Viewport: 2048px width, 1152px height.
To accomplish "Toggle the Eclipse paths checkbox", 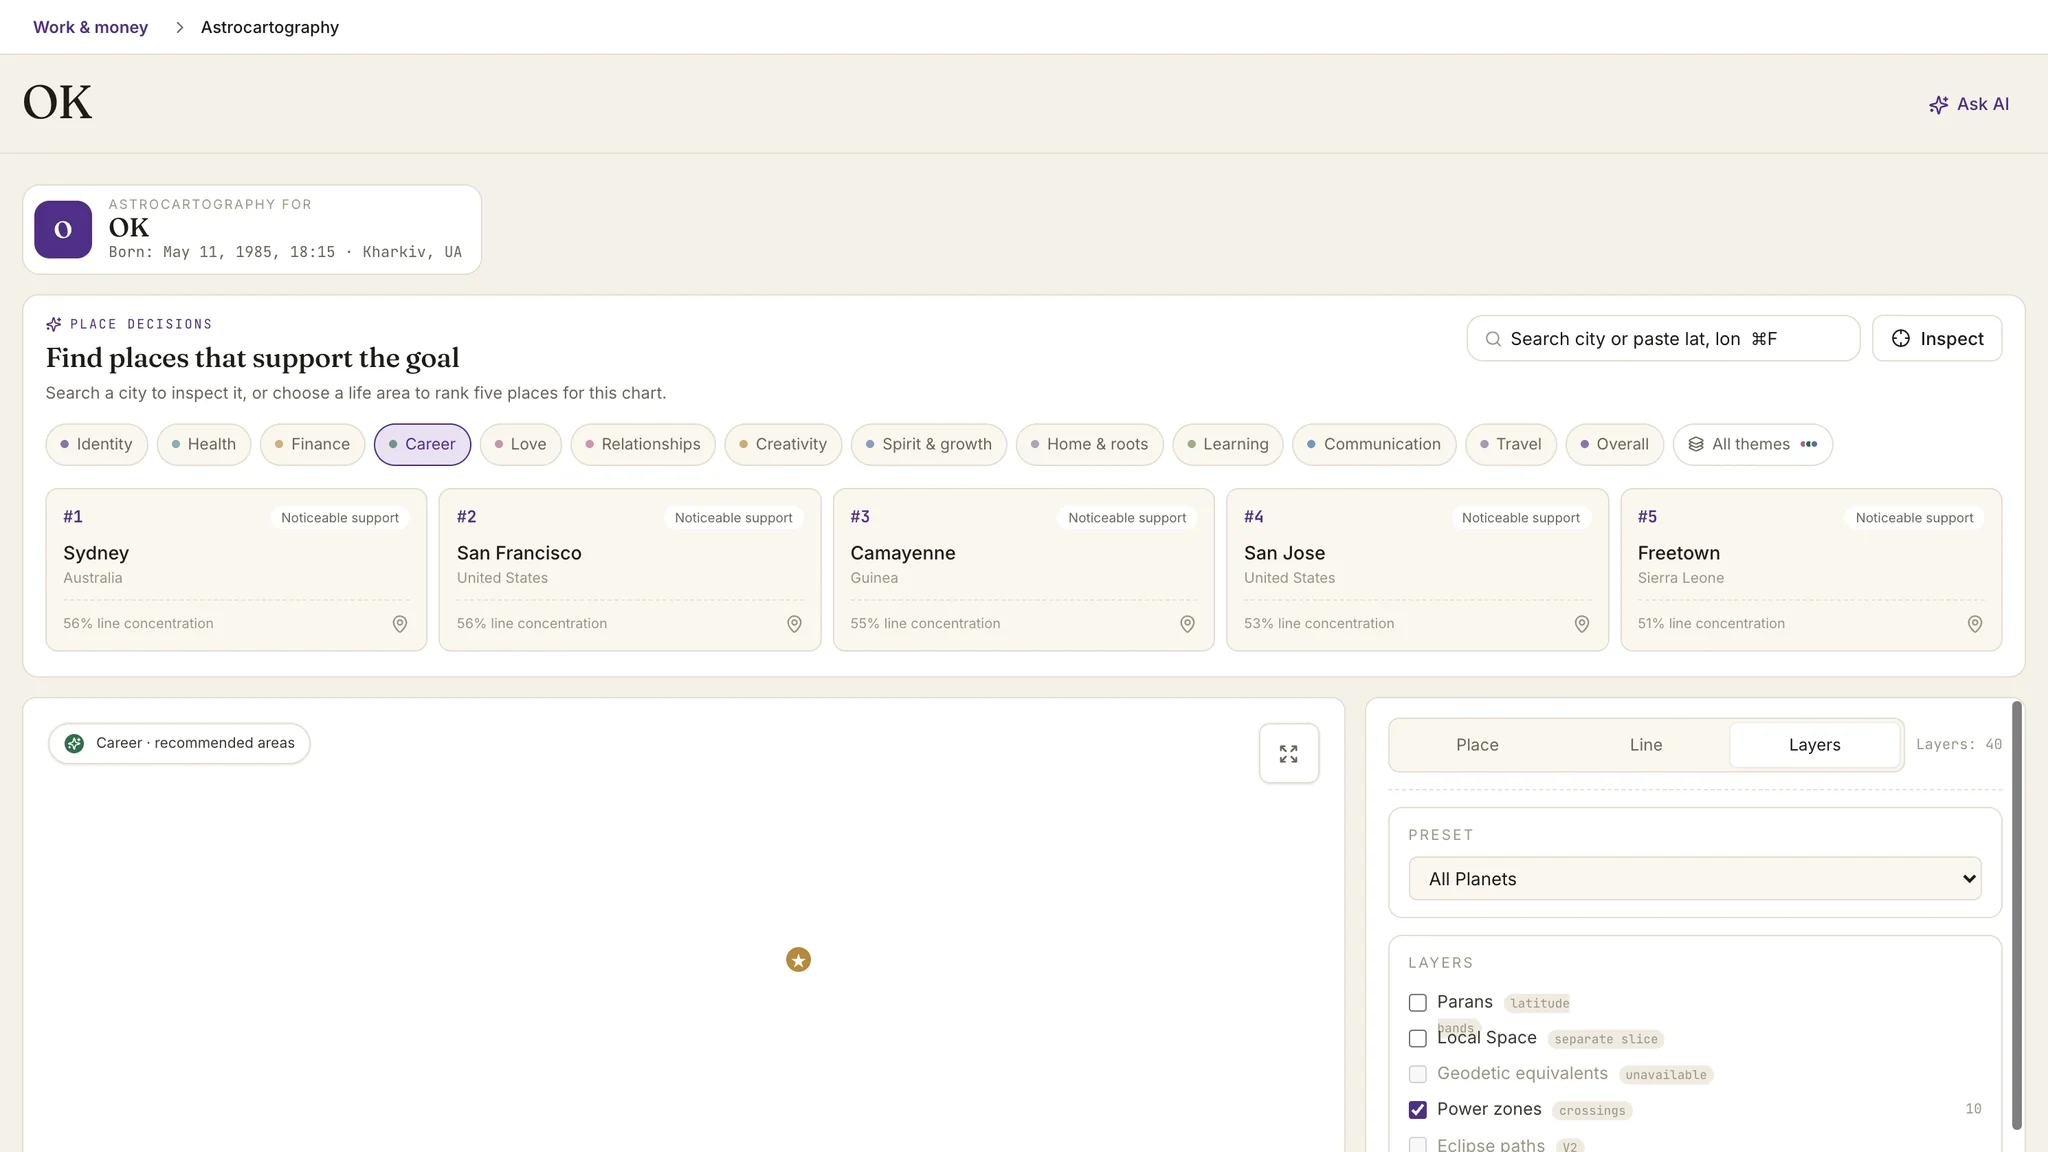I will 1418,1145.
